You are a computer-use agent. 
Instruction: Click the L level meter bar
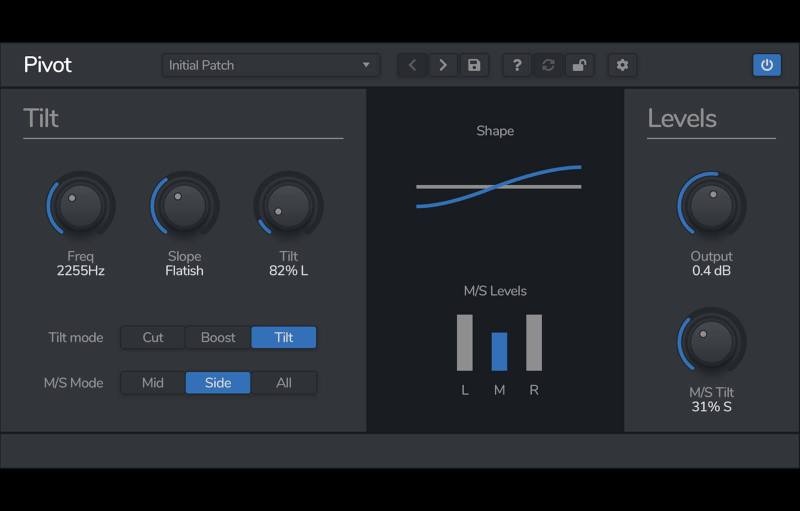point(465,343)
